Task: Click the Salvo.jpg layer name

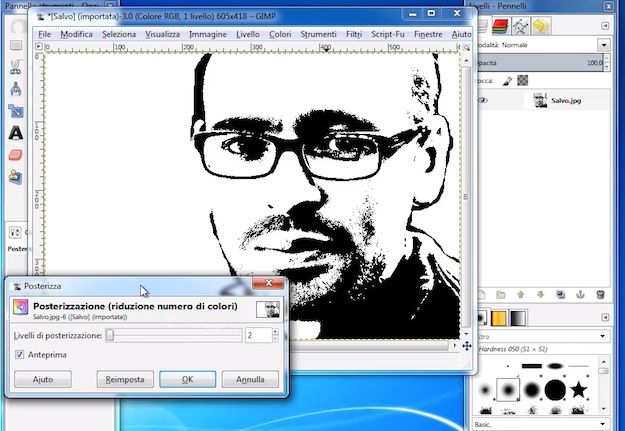Action: tap(566, 101)
